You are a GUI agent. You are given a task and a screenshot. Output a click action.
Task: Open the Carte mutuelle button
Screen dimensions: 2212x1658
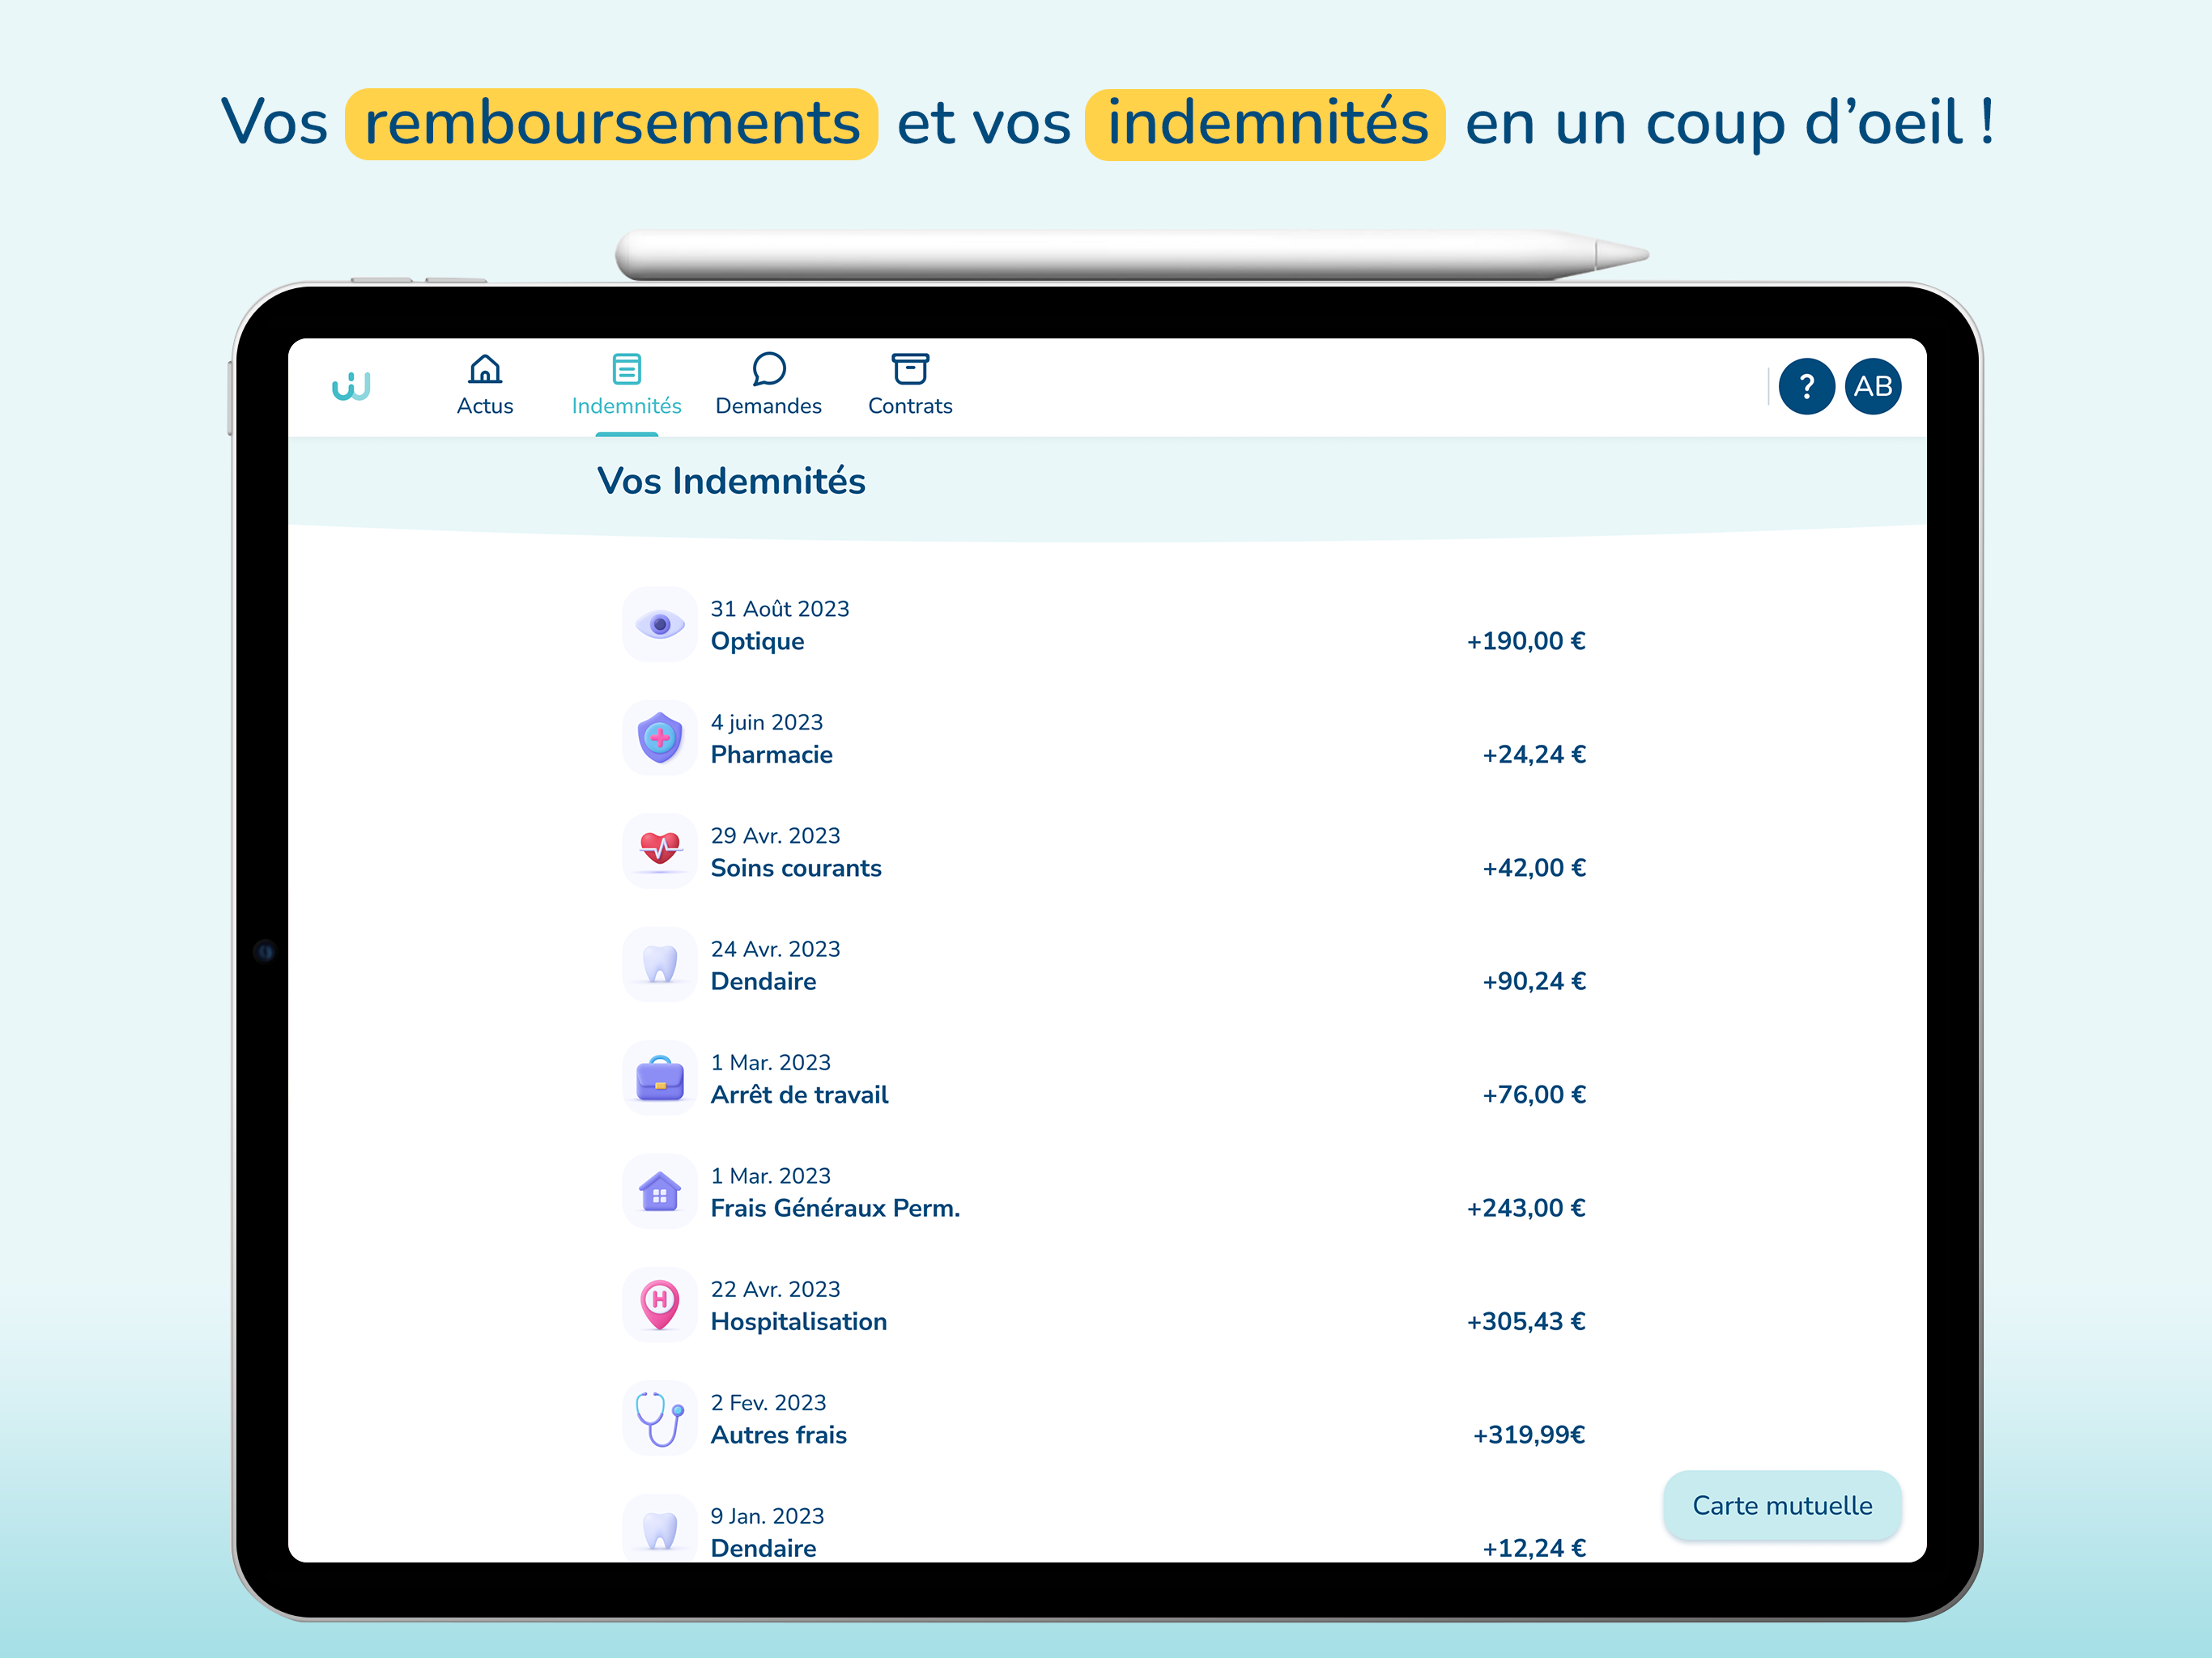pos(1782,1505)
